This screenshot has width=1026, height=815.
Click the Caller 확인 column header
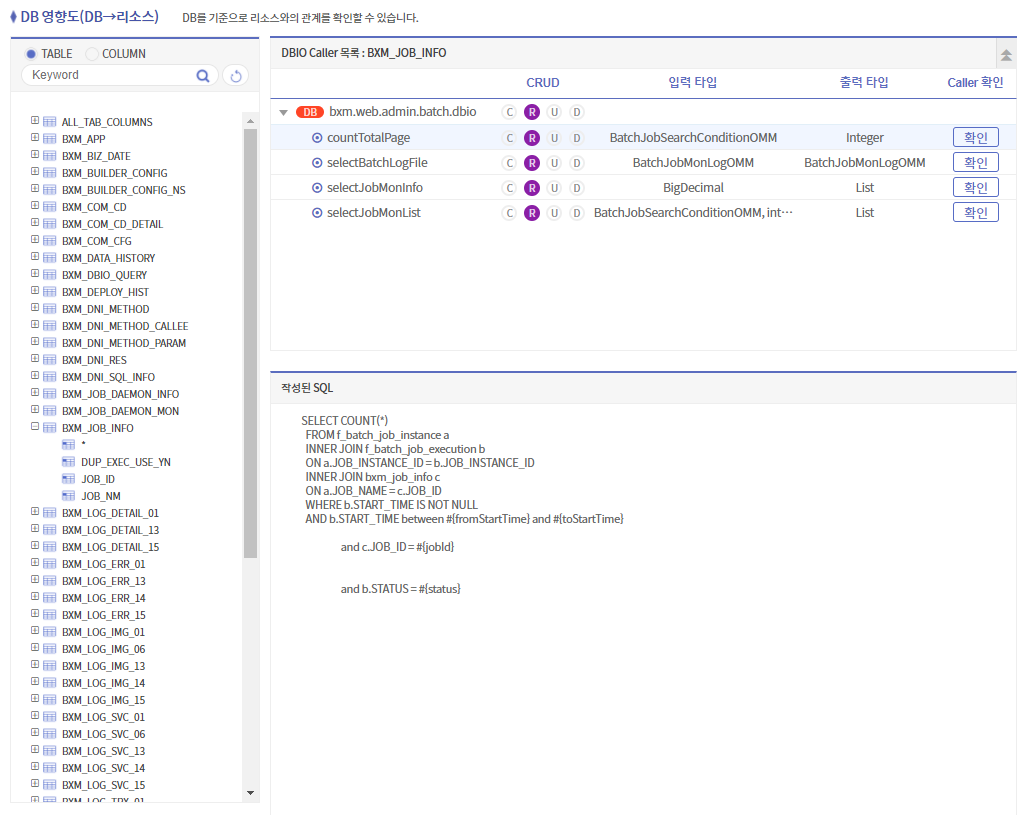tap(975, 82)
